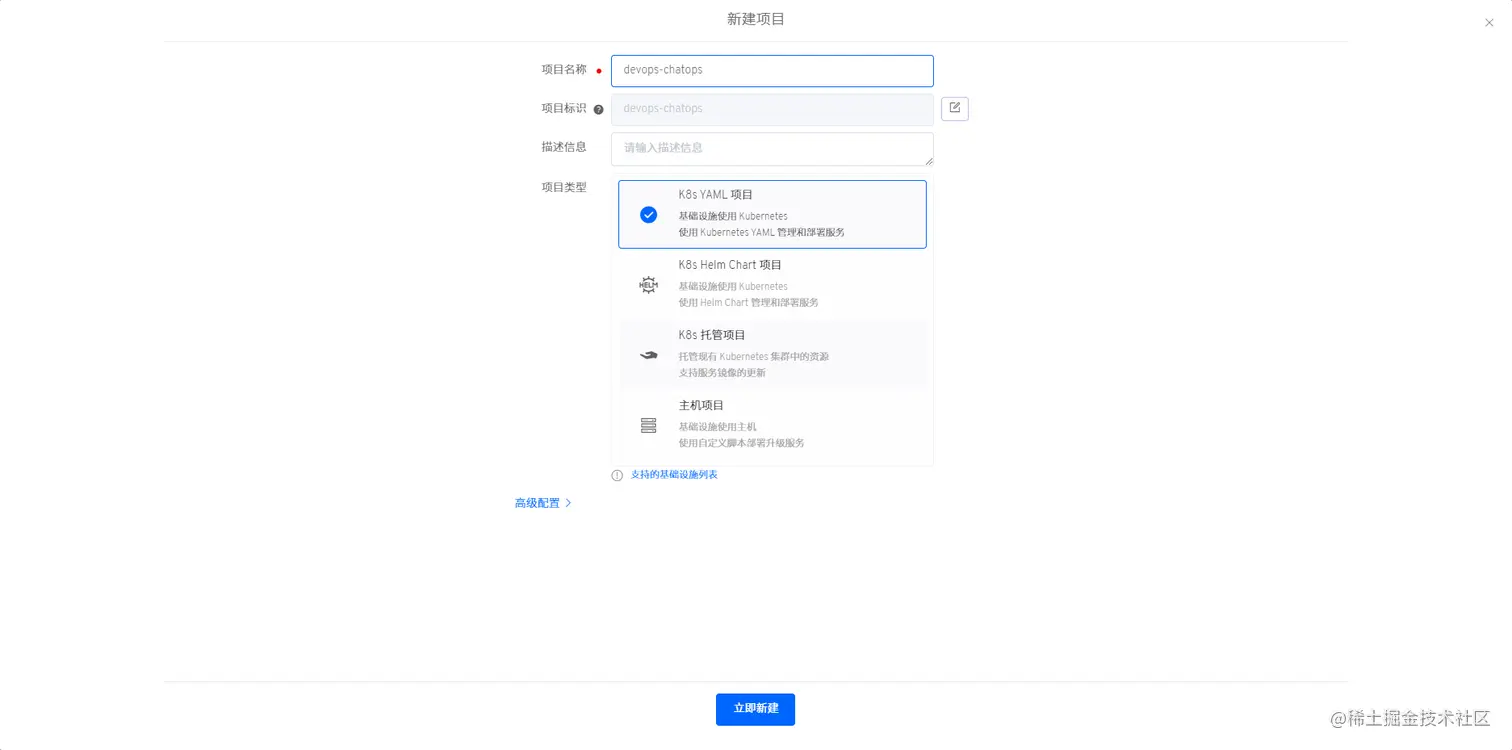
Task: Focus the 项目名称 input field
Action: (772, 71)
